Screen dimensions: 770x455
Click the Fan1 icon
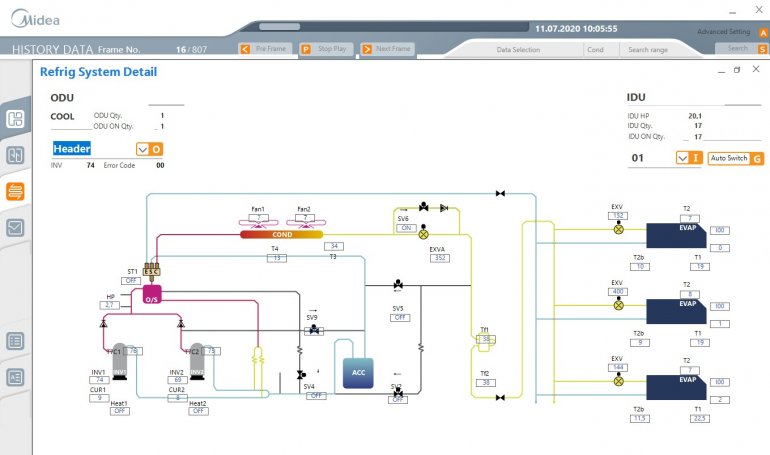(x=258, y=222)
